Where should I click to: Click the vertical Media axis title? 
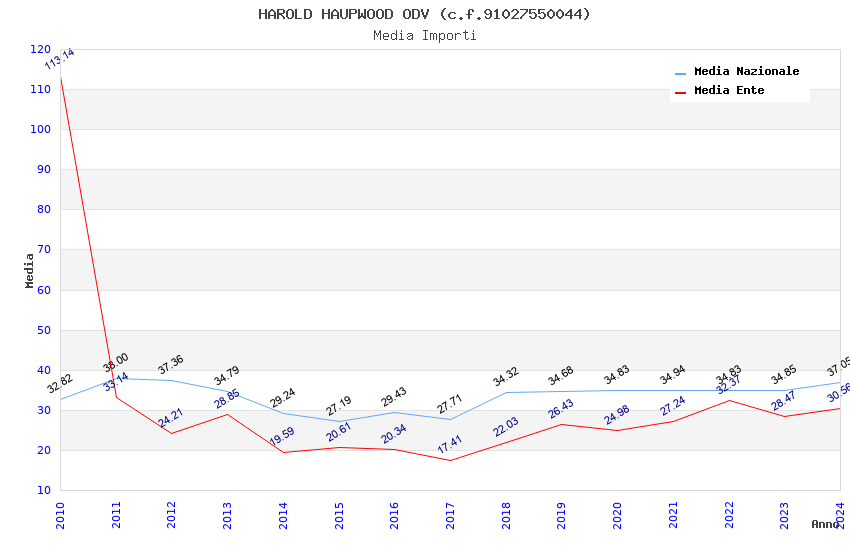(x=29, y=270)
